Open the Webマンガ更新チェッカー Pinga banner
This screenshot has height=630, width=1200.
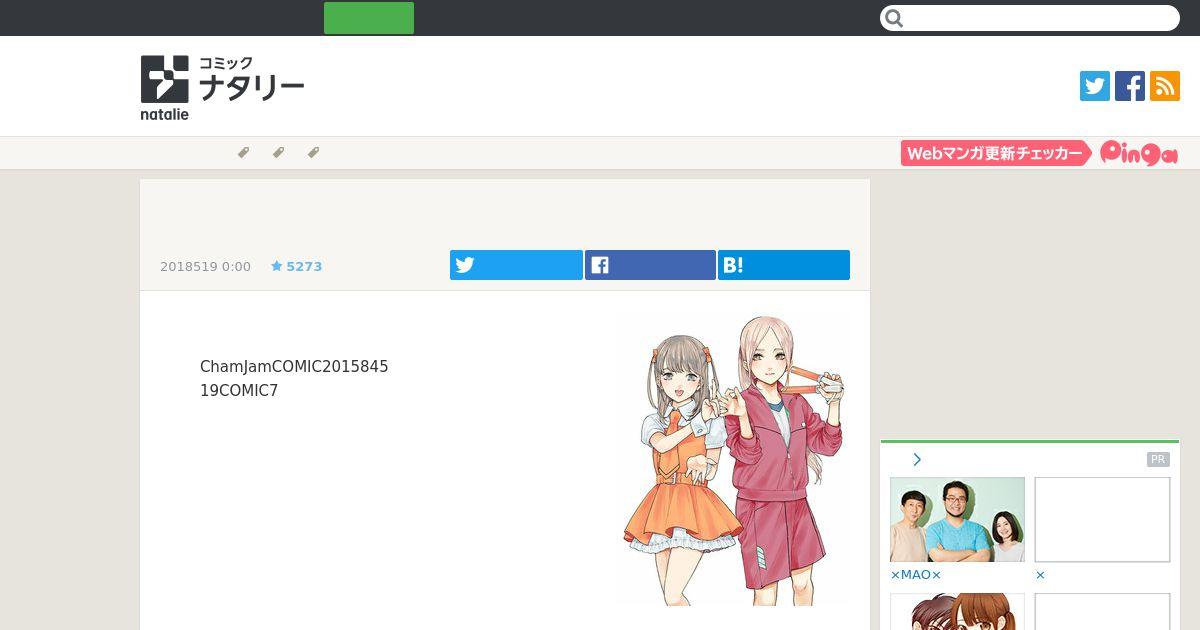1040,153
